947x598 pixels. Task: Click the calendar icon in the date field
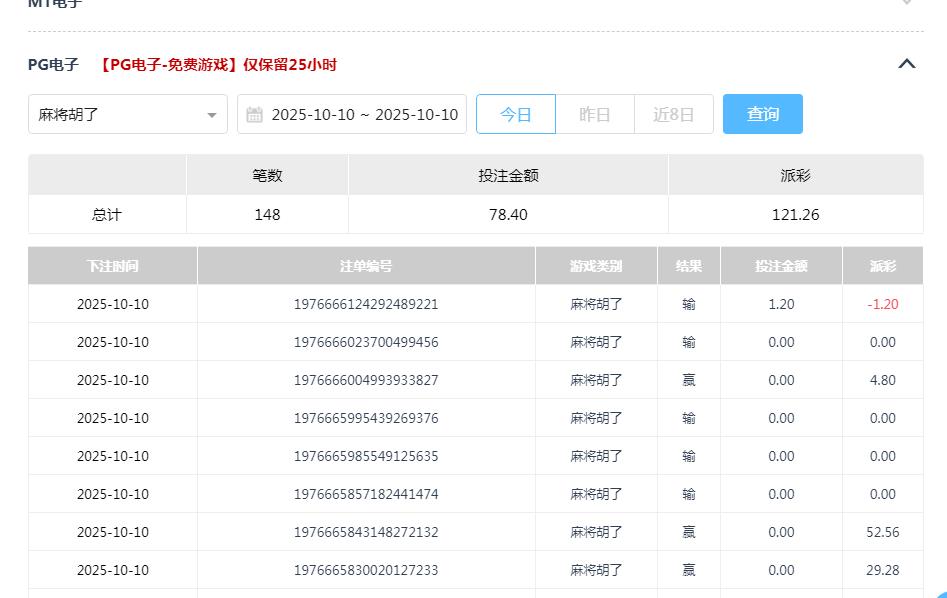click(x=254, y=113)
